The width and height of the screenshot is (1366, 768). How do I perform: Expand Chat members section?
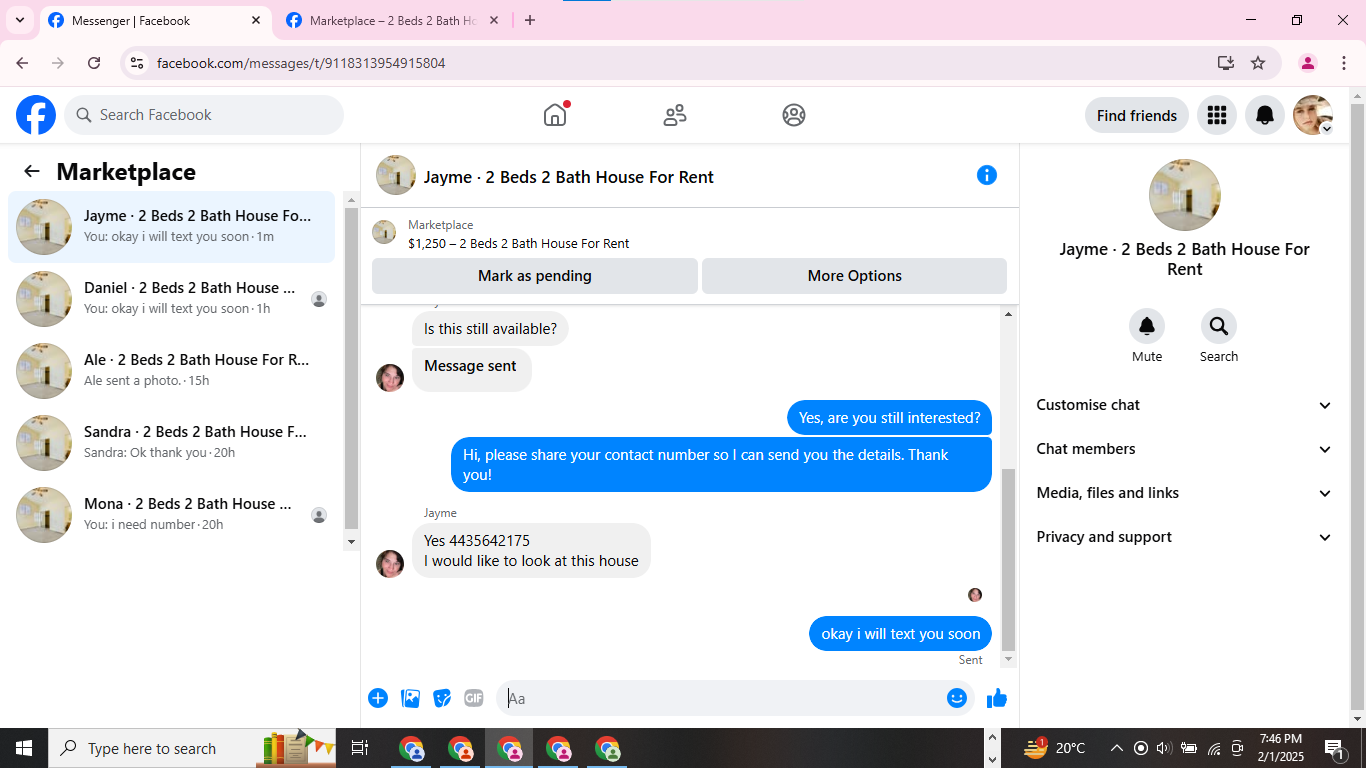(1185, 449)
